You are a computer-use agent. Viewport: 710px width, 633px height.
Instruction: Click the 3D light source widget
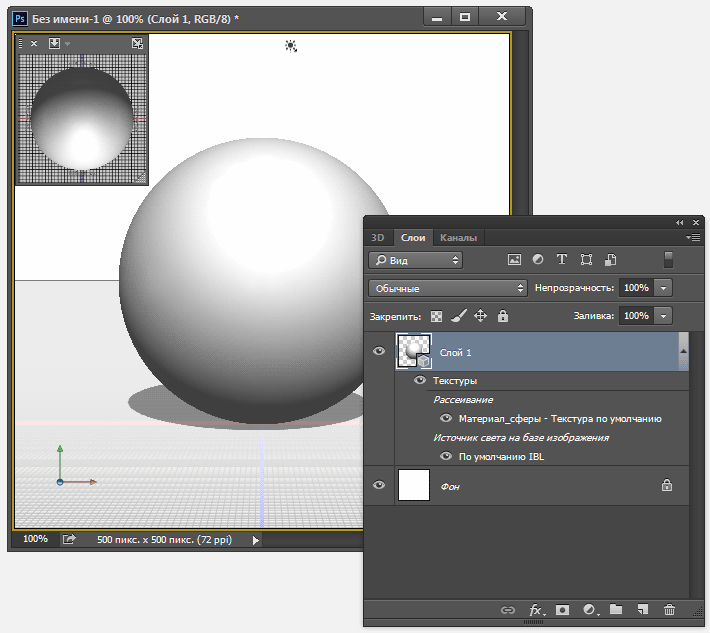[x=291, y=45]
